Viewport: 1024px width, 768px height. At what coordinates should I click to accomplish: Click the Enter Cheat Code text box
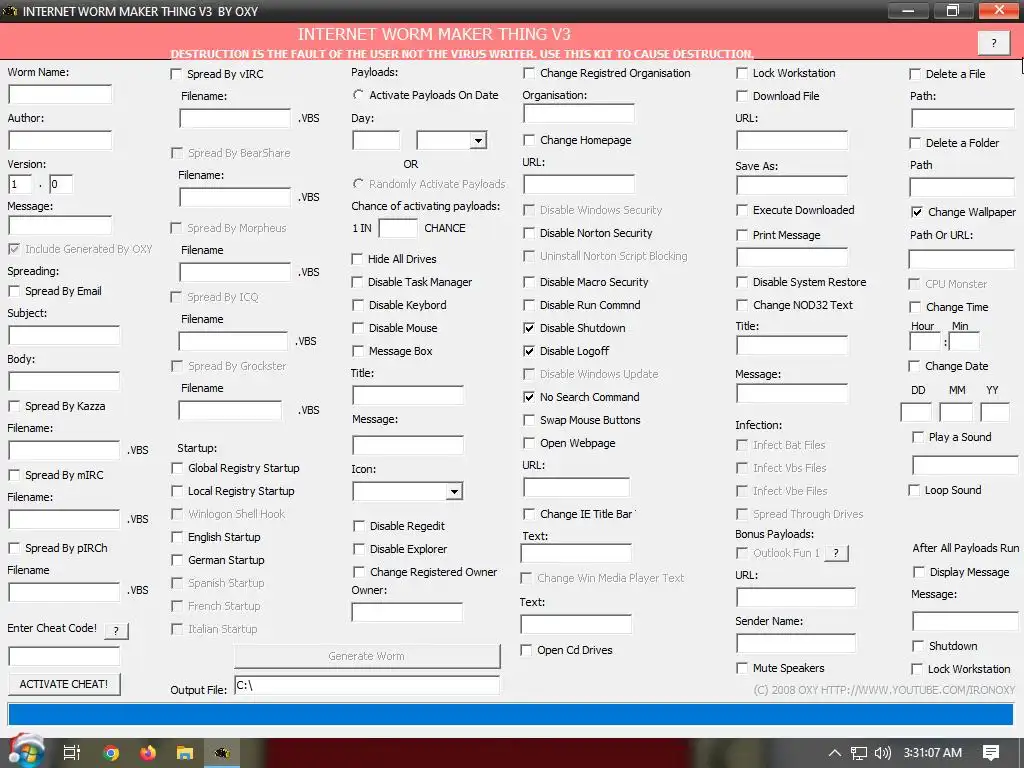click(64, 656)
